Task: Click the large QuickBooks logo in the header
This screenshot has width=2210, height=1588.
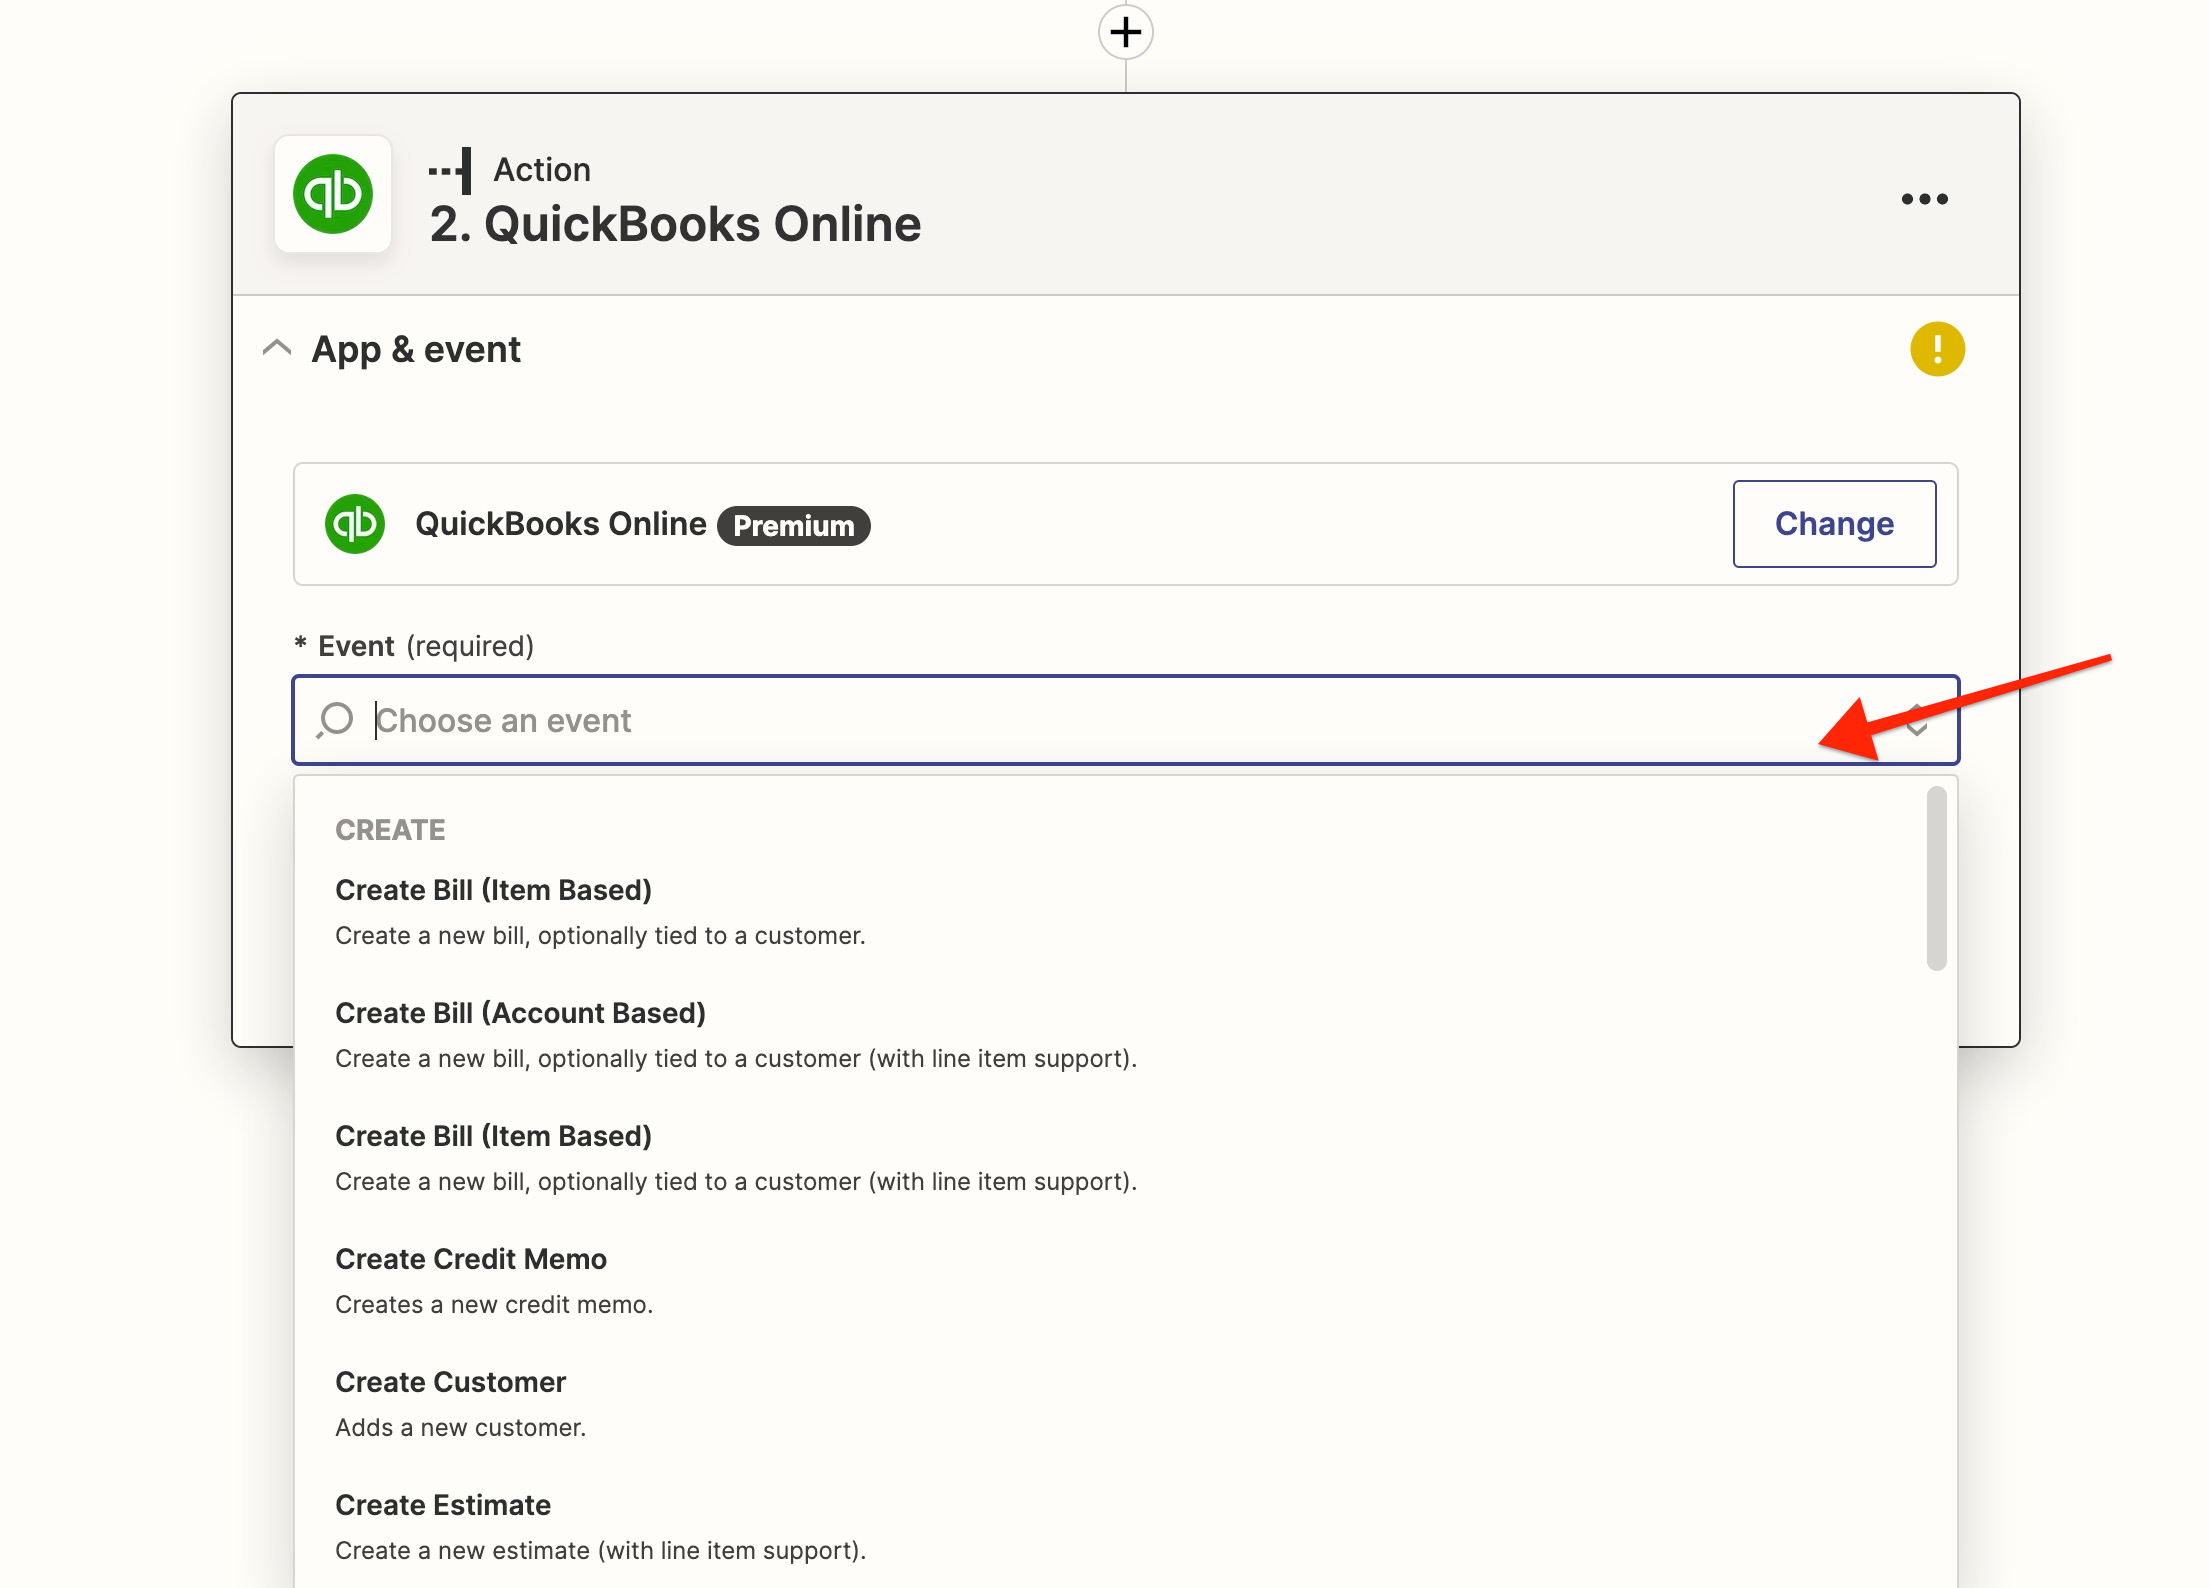Action: (333, 194)
